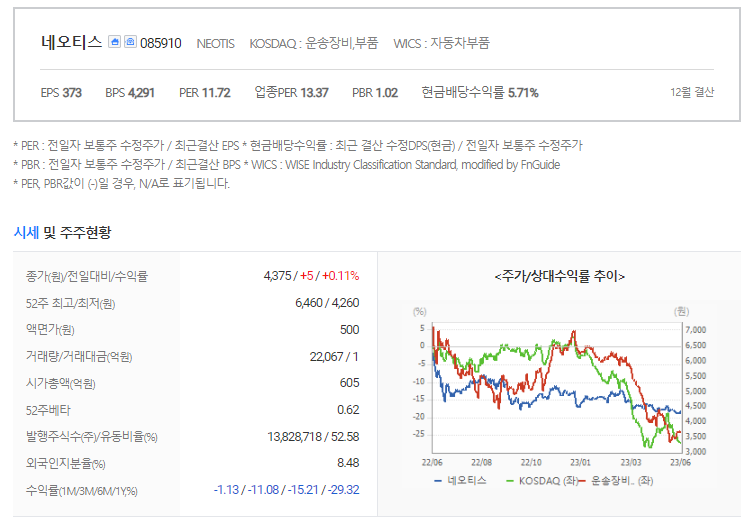Click the returns row -1.13 / -11.08 / -15.21 / -29.32
Viewport: 752px width, 522px height.
(286, 490)
